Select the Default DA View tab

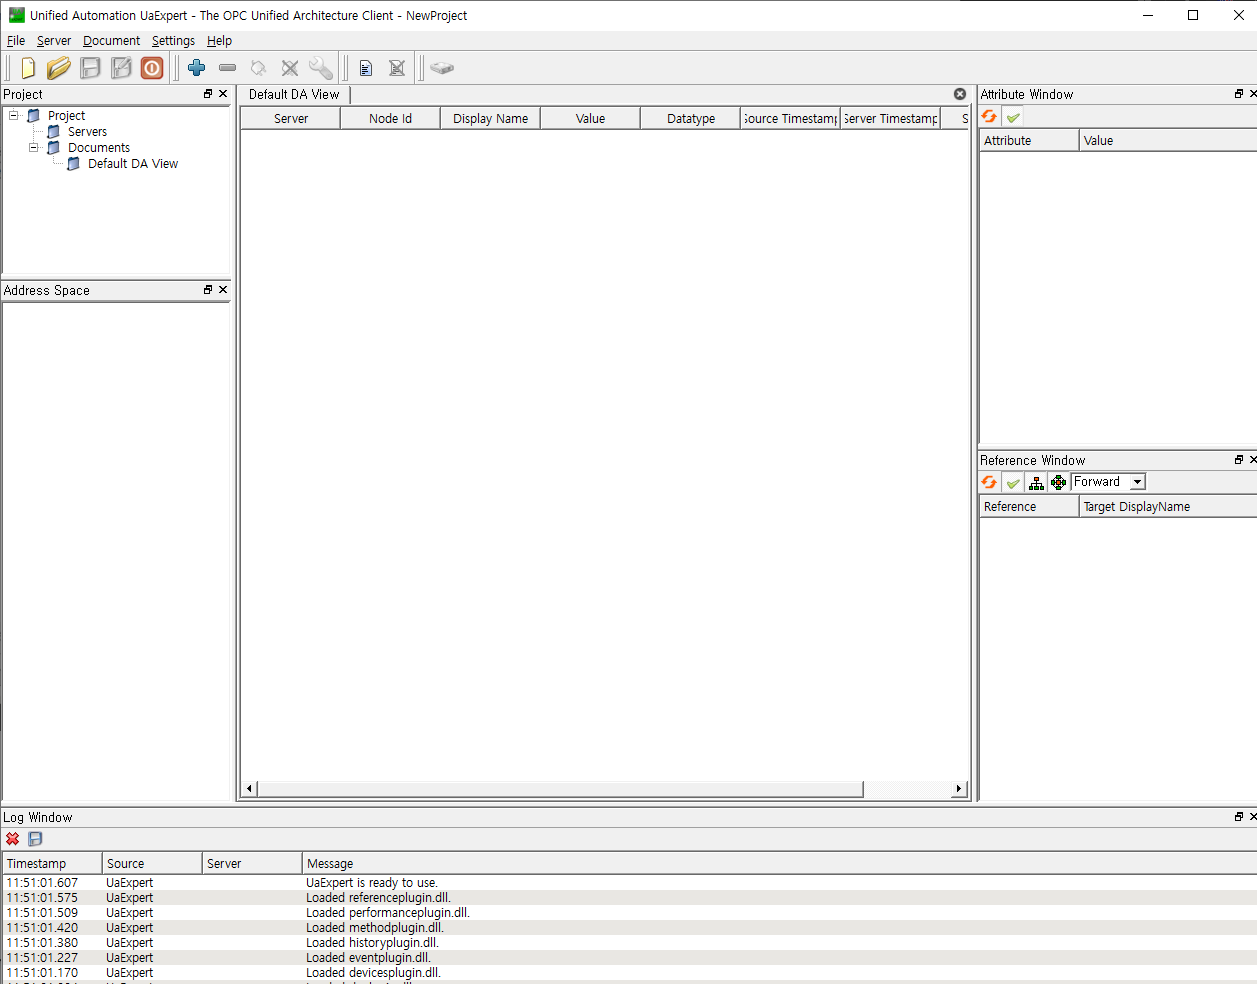294,95
